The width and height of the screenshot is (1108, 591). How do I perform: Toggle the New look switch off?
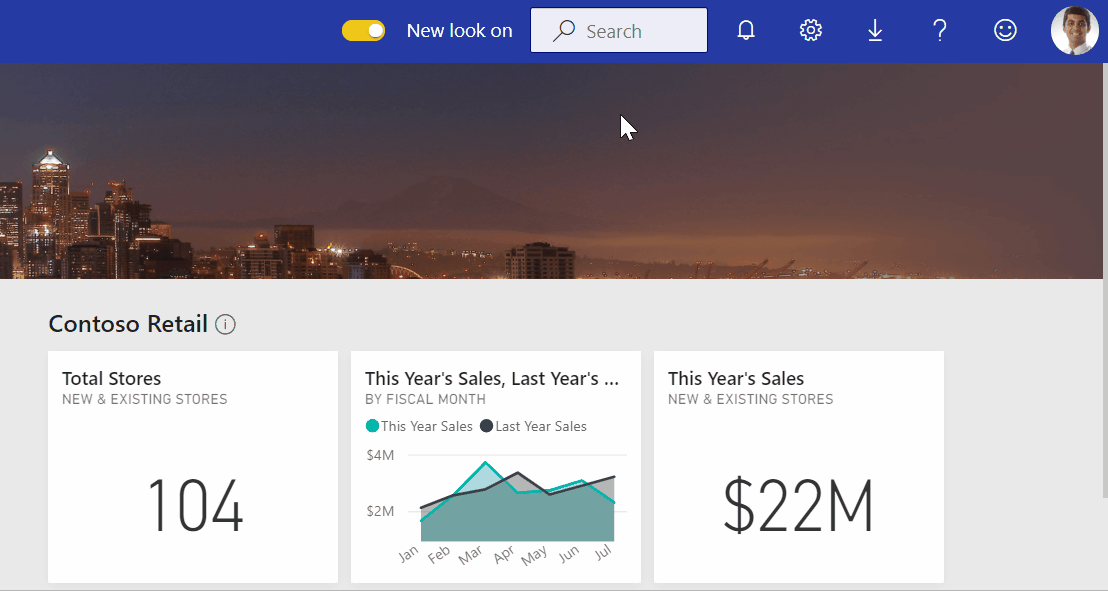363,31
